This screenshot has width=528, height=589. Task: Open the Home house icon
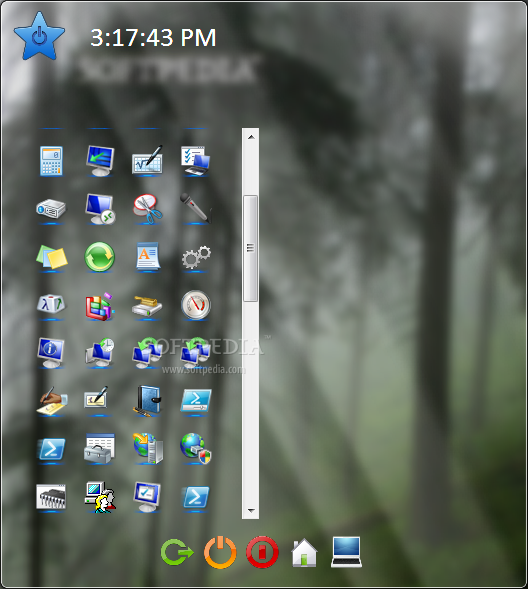[304, 552]
